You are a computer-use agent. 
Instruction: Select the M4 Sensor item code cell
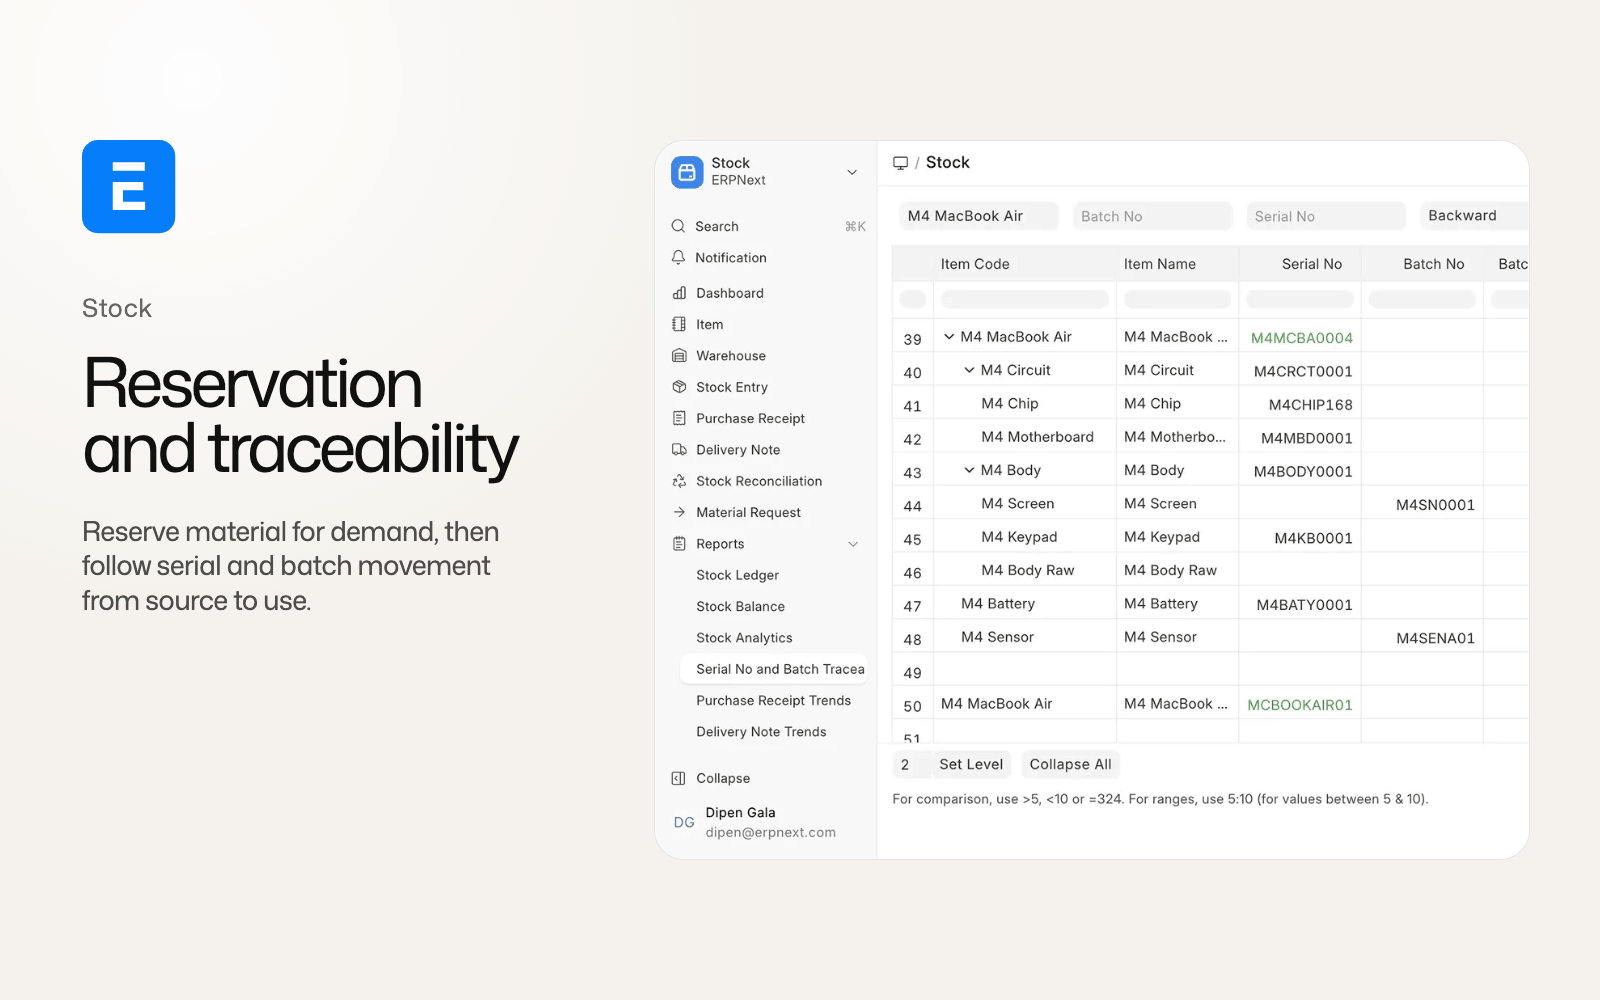(x=1024, y=637)
